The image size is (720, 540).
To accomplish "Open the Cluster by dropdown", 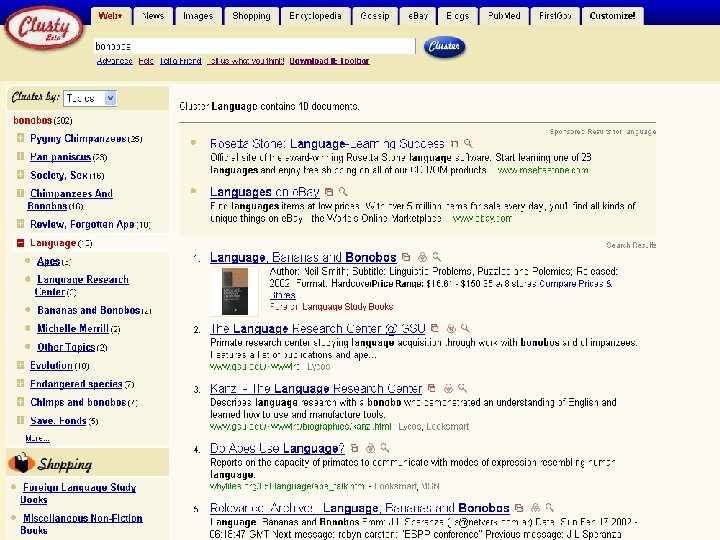I will point(90,98).
